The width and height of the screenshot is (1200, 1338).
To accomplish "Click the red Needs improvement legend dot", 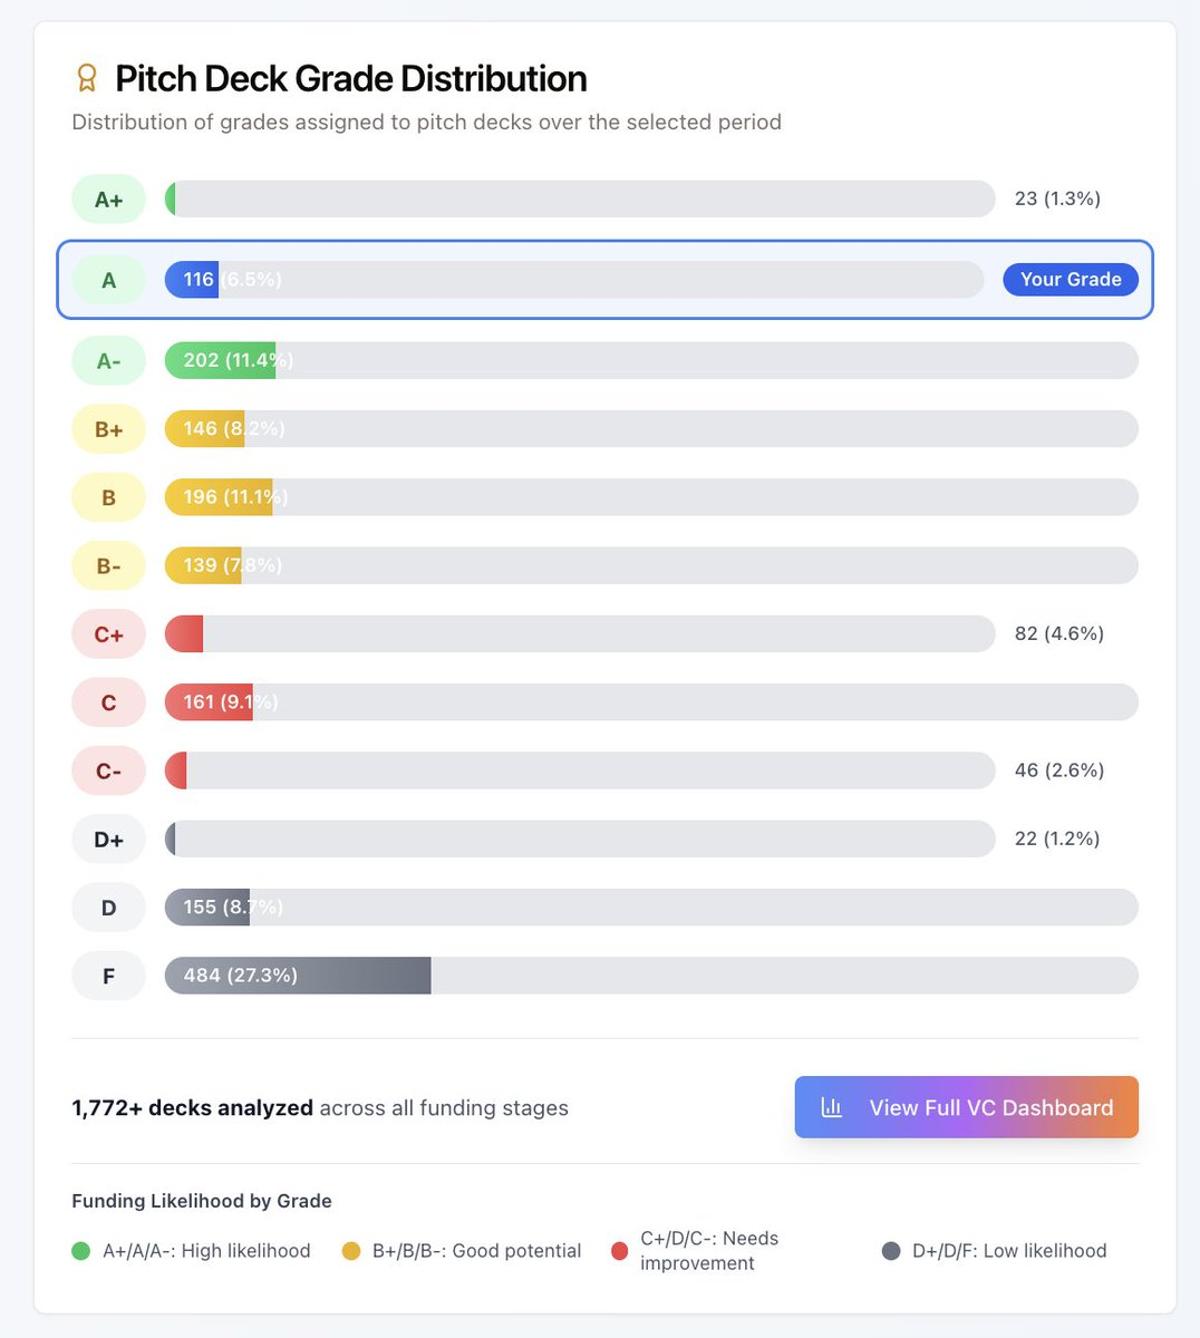I will pos(620,1250).
